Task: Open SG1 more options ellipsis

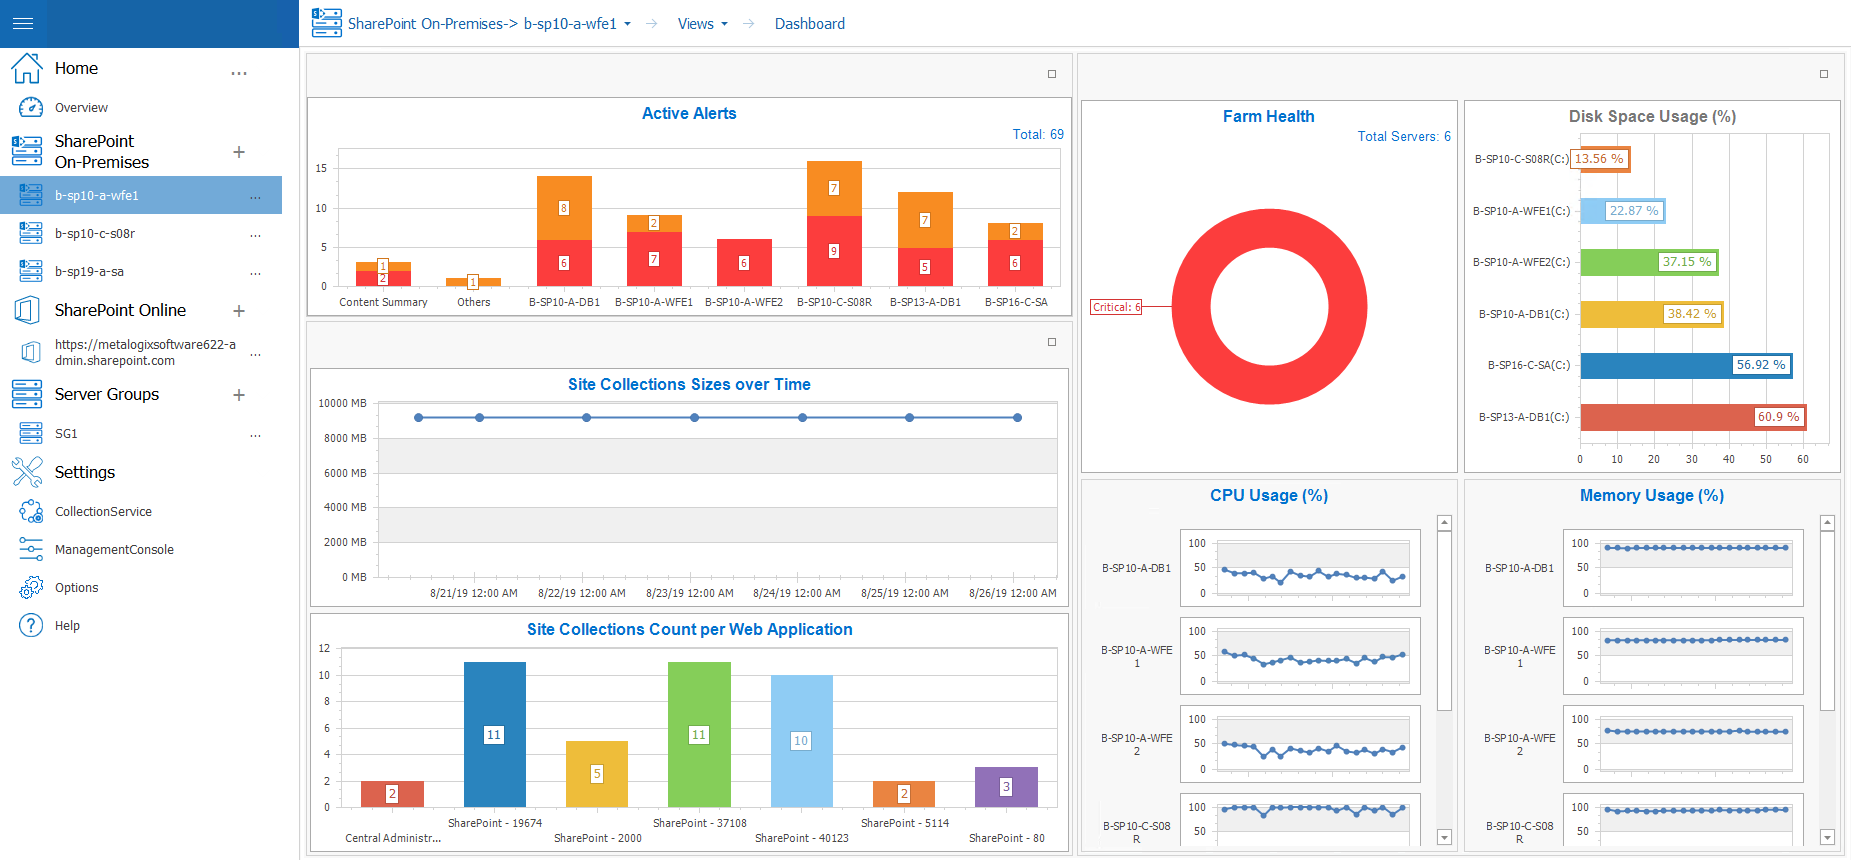Action: tap(255, 435)
